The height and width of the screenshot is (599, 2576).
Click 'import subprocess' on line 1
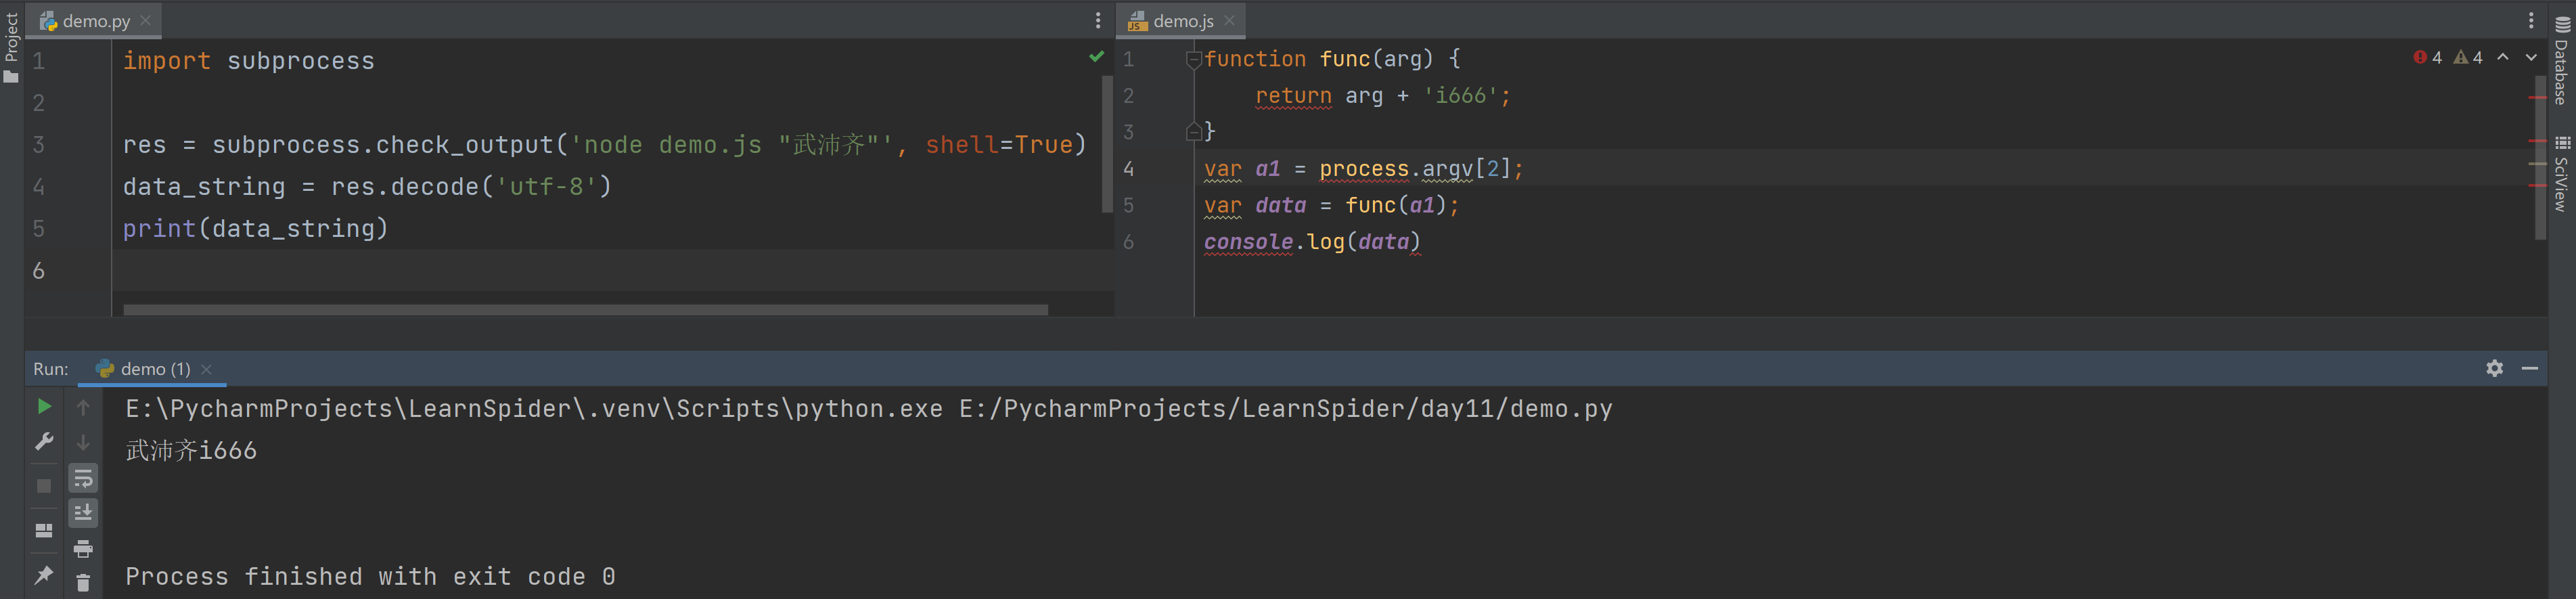248,61
